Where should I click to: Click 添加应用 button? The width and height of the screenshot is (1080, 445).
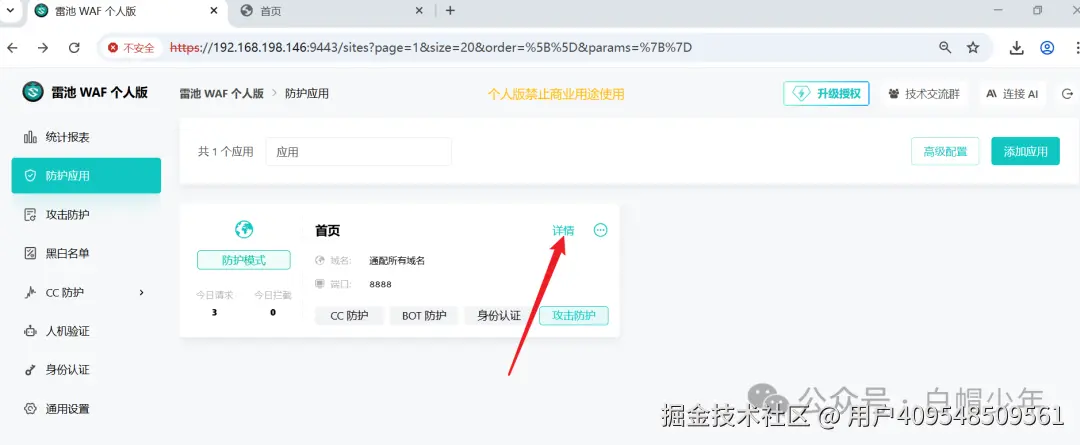1026,152
